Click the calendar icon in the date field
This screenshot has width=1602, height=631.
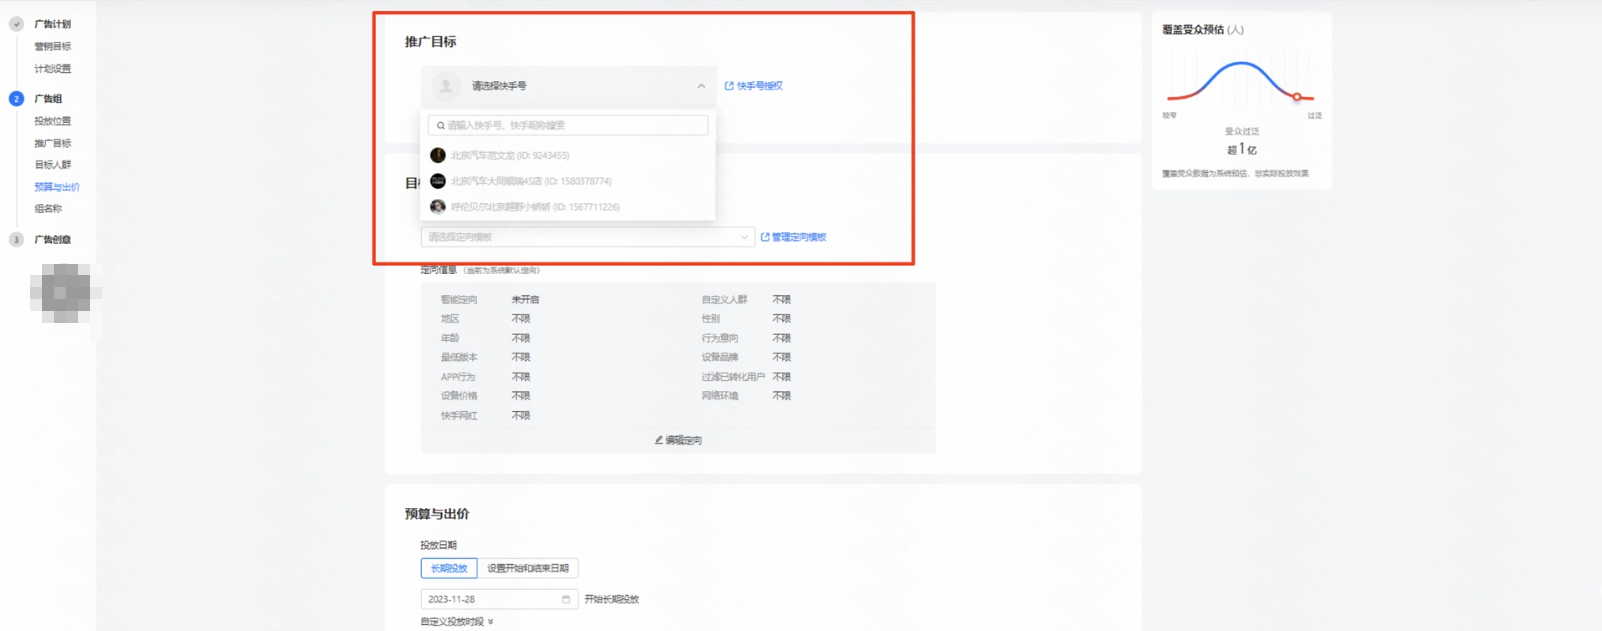pos(566,599)
